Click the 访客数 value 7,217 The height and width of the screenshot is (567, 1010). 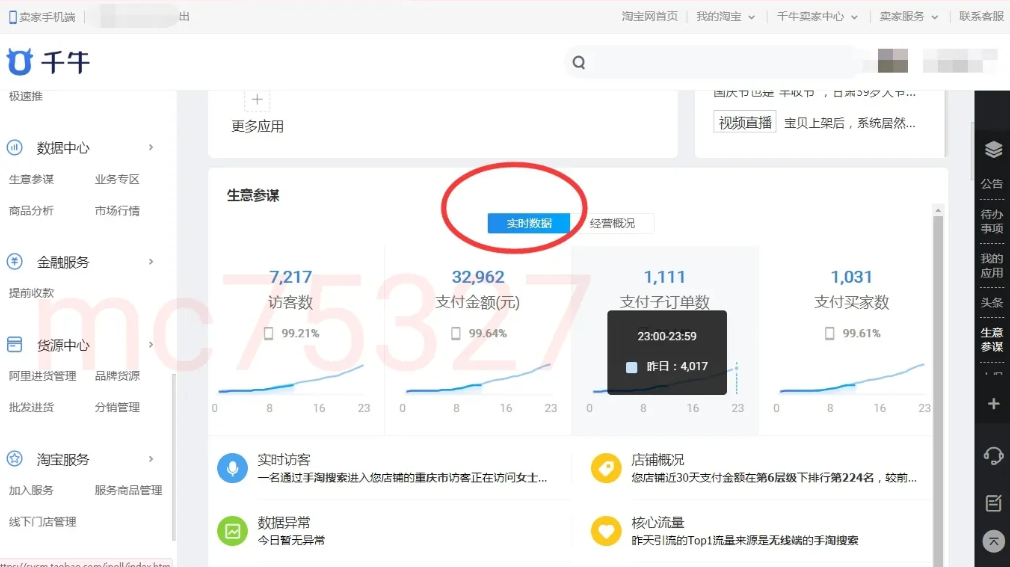[291, 277]
